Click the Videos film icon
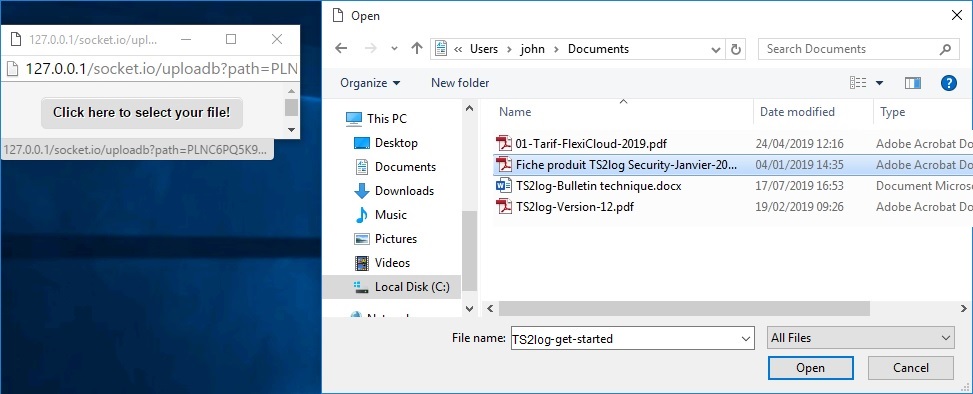 [362, 263]
